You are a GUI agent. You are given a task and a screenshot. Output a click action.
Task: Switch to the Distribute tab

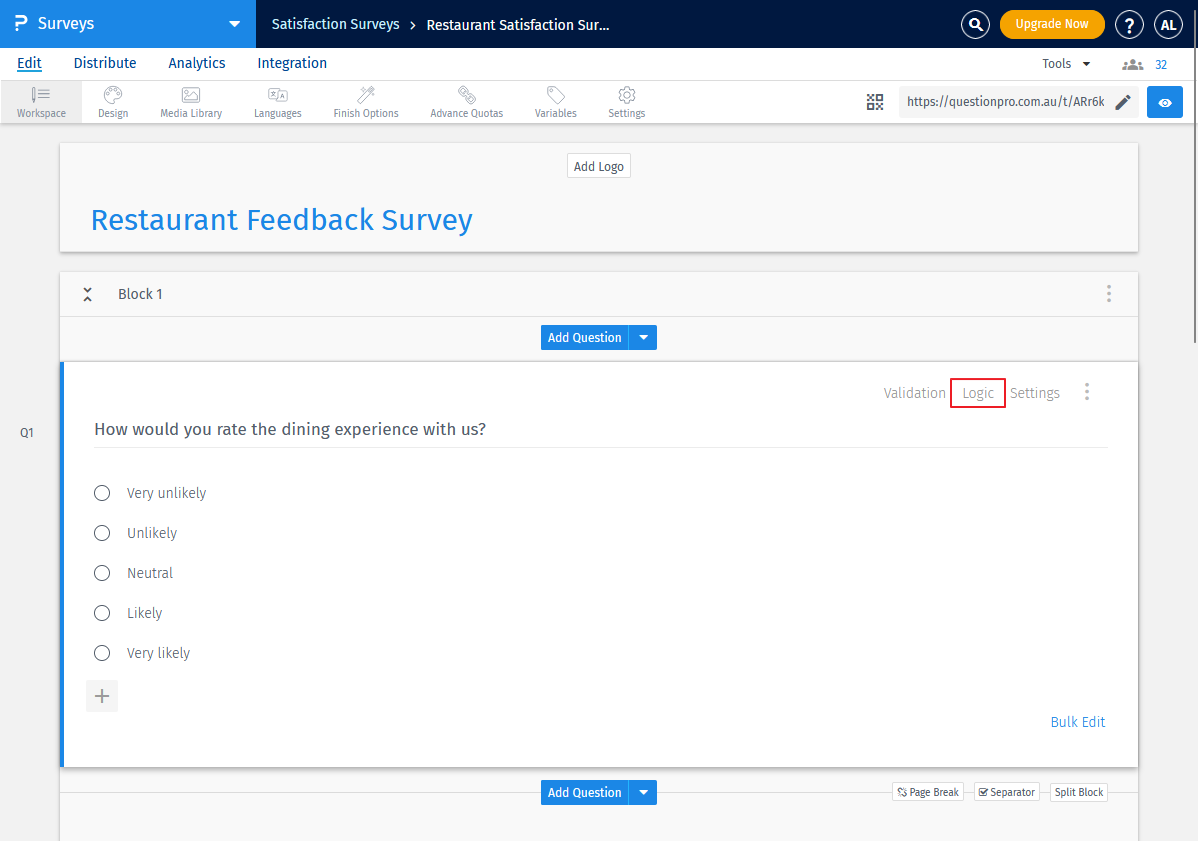click(x=104, y=63)
